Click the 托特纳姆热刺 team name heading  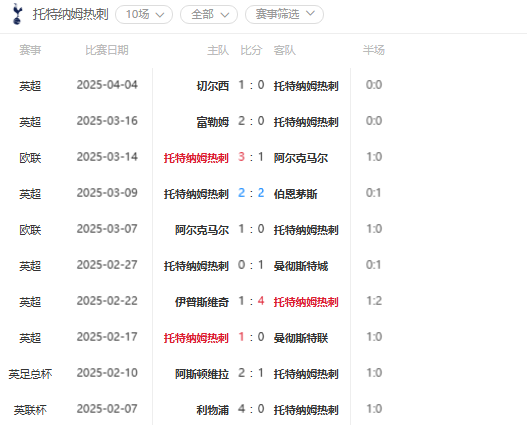[x=71, y=14]
